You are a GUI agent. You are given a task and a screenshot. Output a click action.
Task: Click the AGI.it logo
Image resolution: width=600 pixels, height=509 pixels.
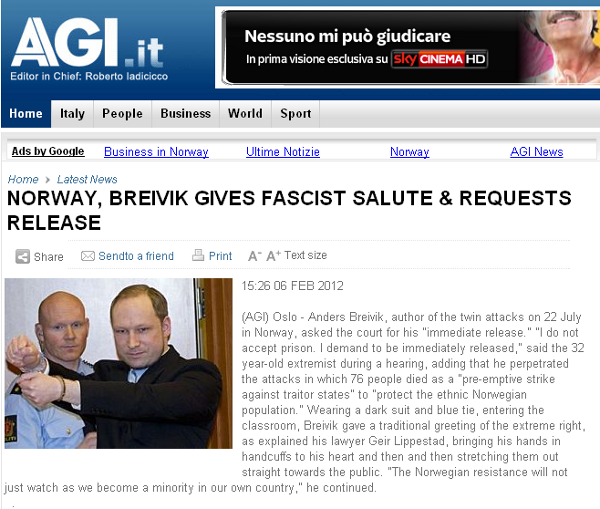coord(88,43)
